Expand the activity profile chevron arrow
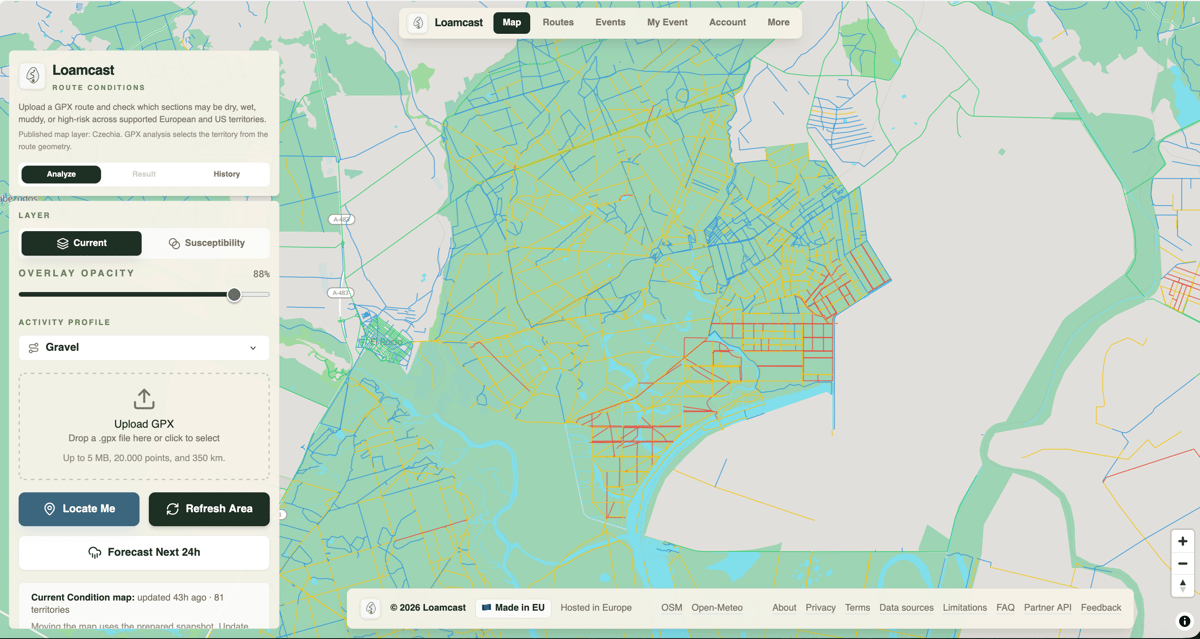 253,348
